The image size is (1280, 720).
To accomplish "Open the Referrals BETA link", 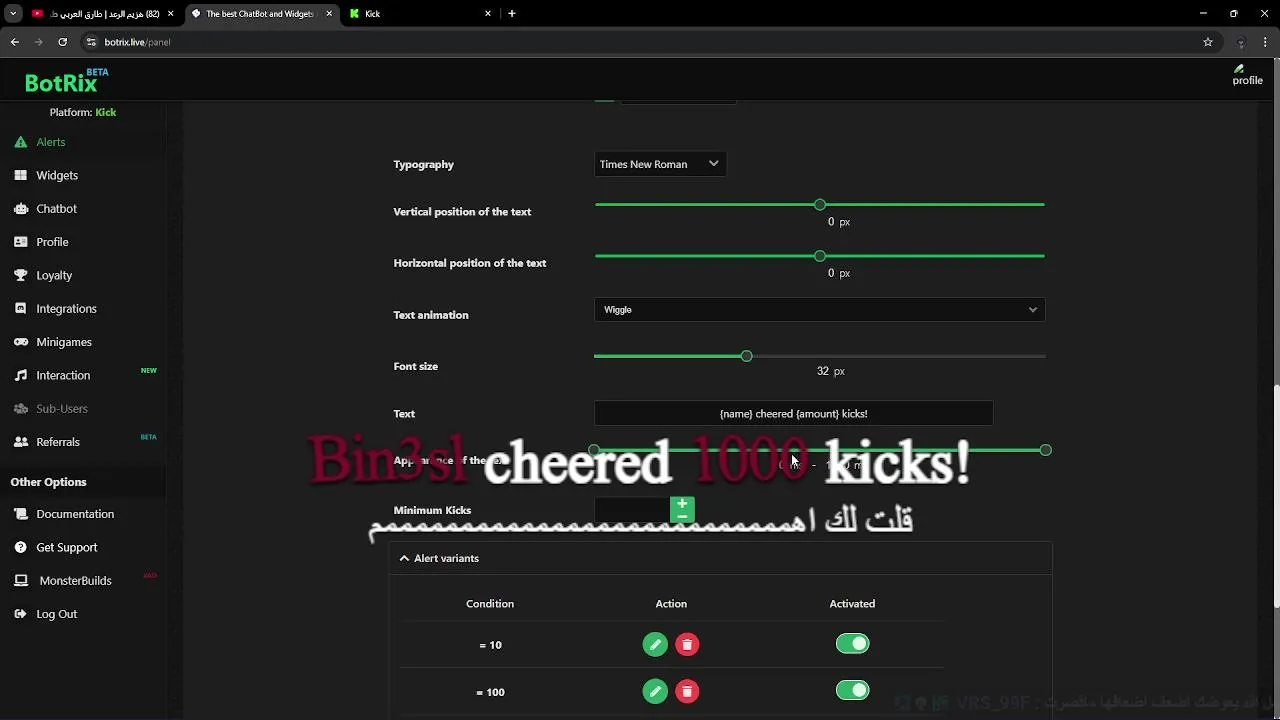I will 58,442.
